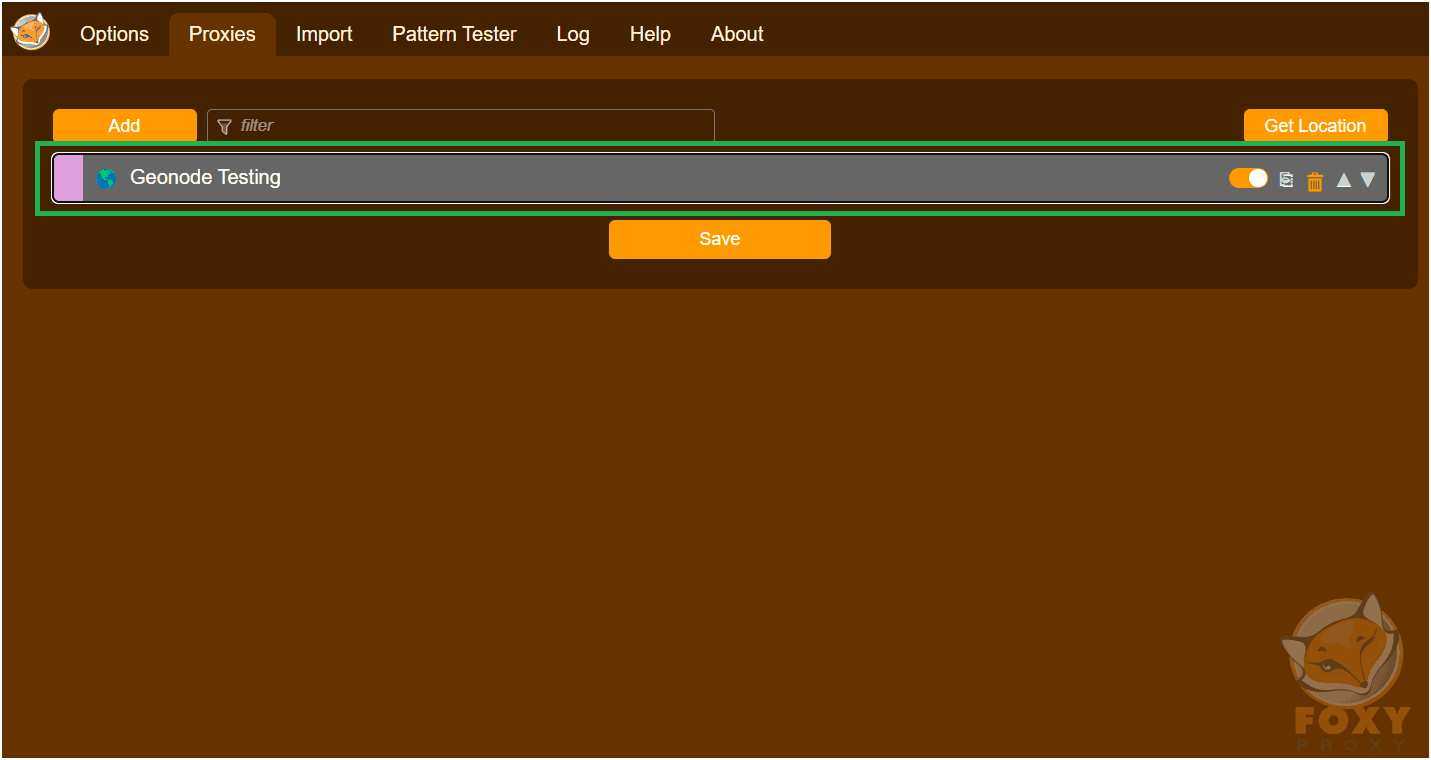Image resolution: width=1431 pixels, height=760 pixels.
Task: Disable the Geonode Testing proxy toggle
Action: 1248,178
